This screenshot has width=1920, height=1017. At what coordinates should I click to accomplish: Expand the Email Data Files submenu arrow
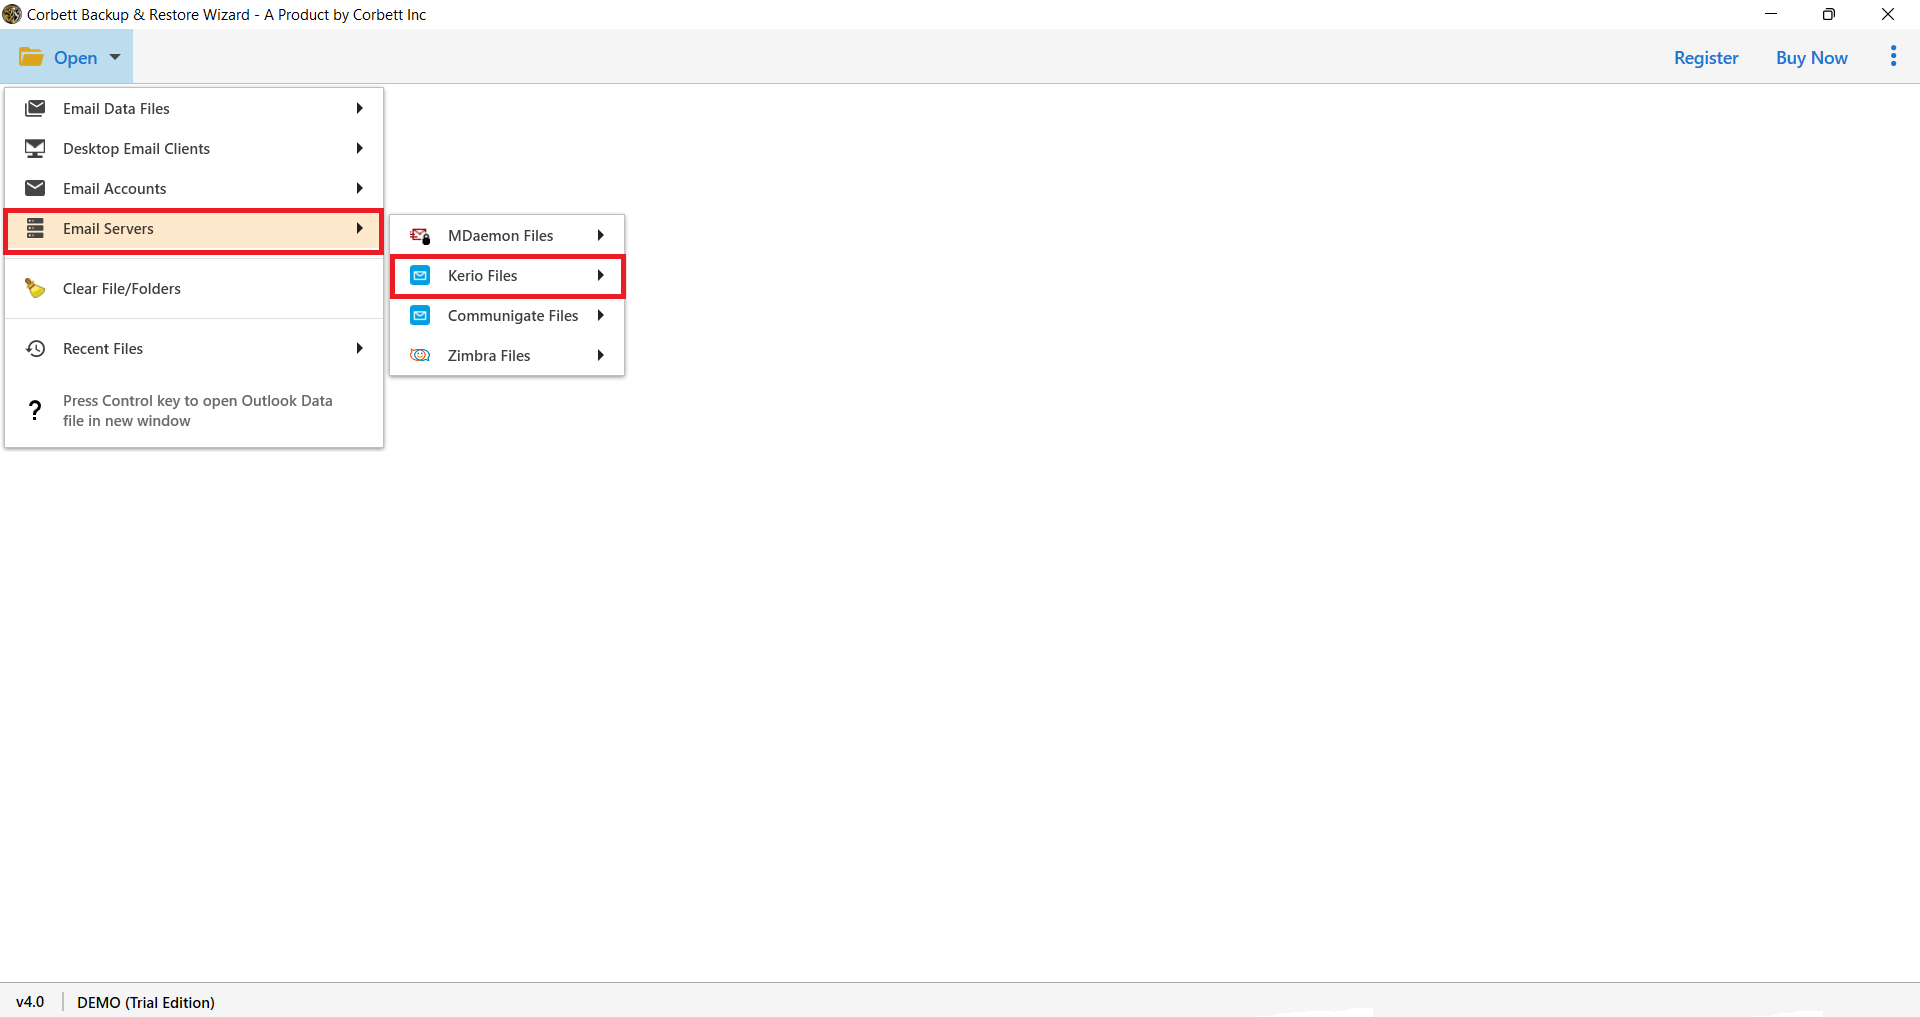coord(359,108)
